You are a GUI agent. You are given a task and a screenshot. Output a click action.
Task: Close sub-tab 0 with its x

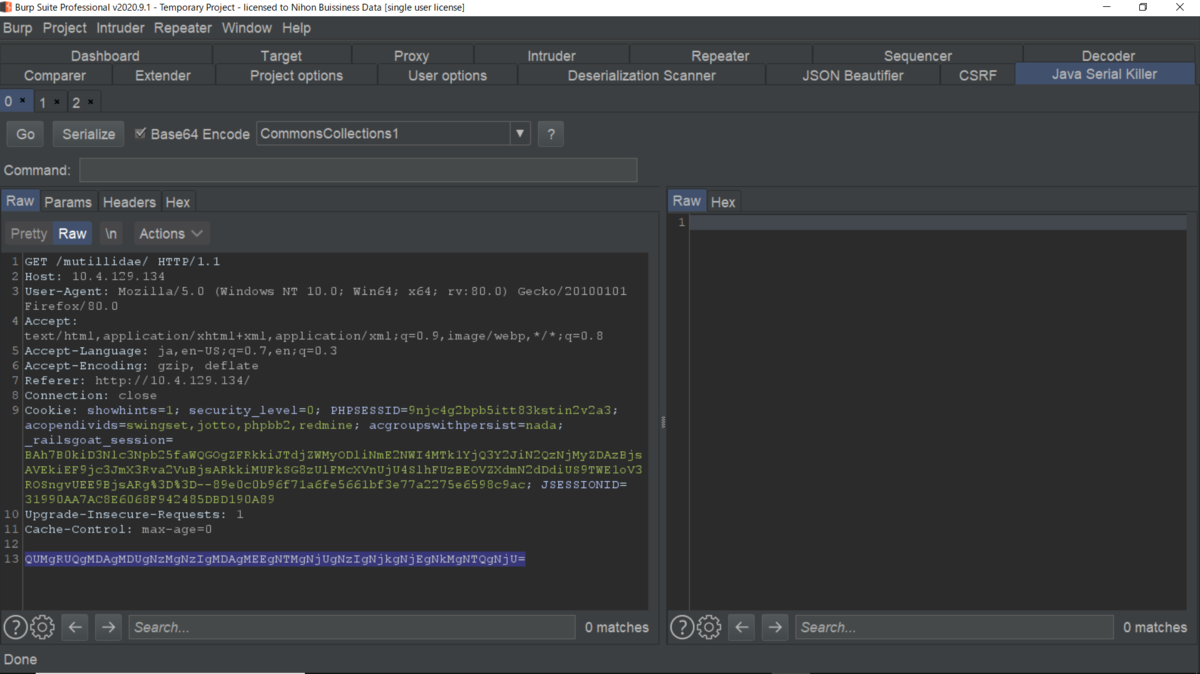(22, 102)
